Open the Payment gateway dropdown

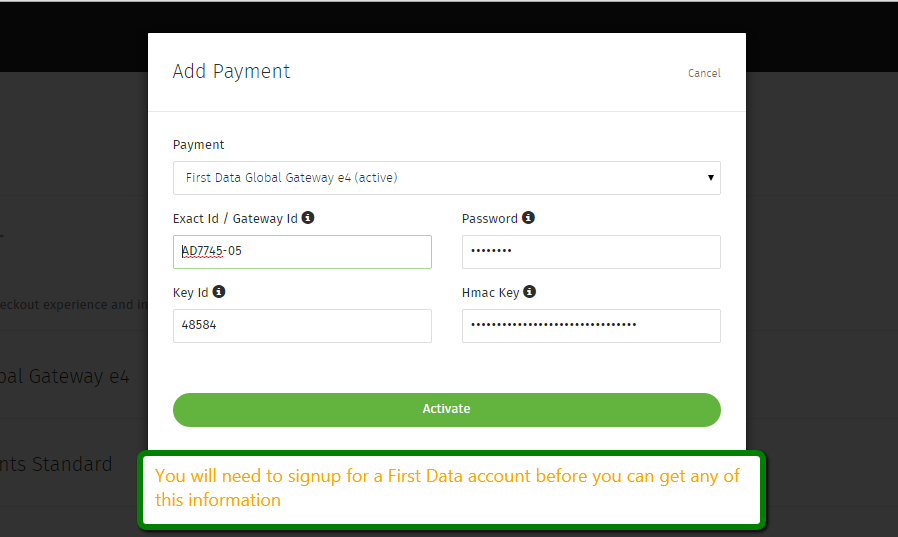[x=447, y=178]
